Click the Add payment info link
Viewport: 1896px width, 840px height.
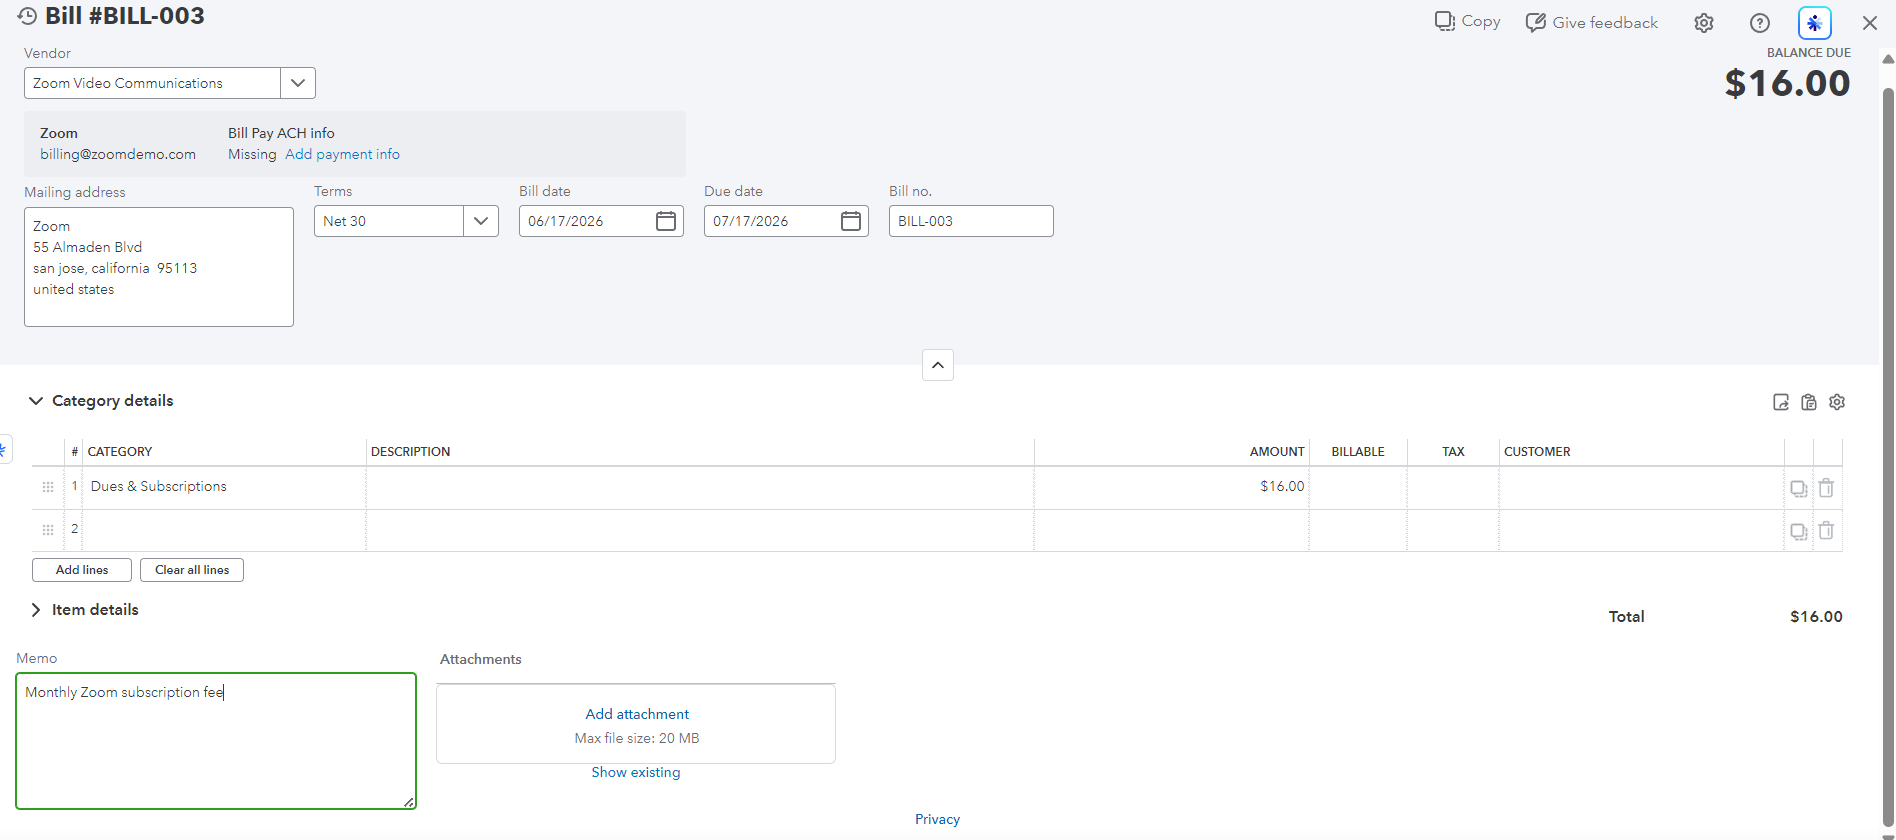342,154
